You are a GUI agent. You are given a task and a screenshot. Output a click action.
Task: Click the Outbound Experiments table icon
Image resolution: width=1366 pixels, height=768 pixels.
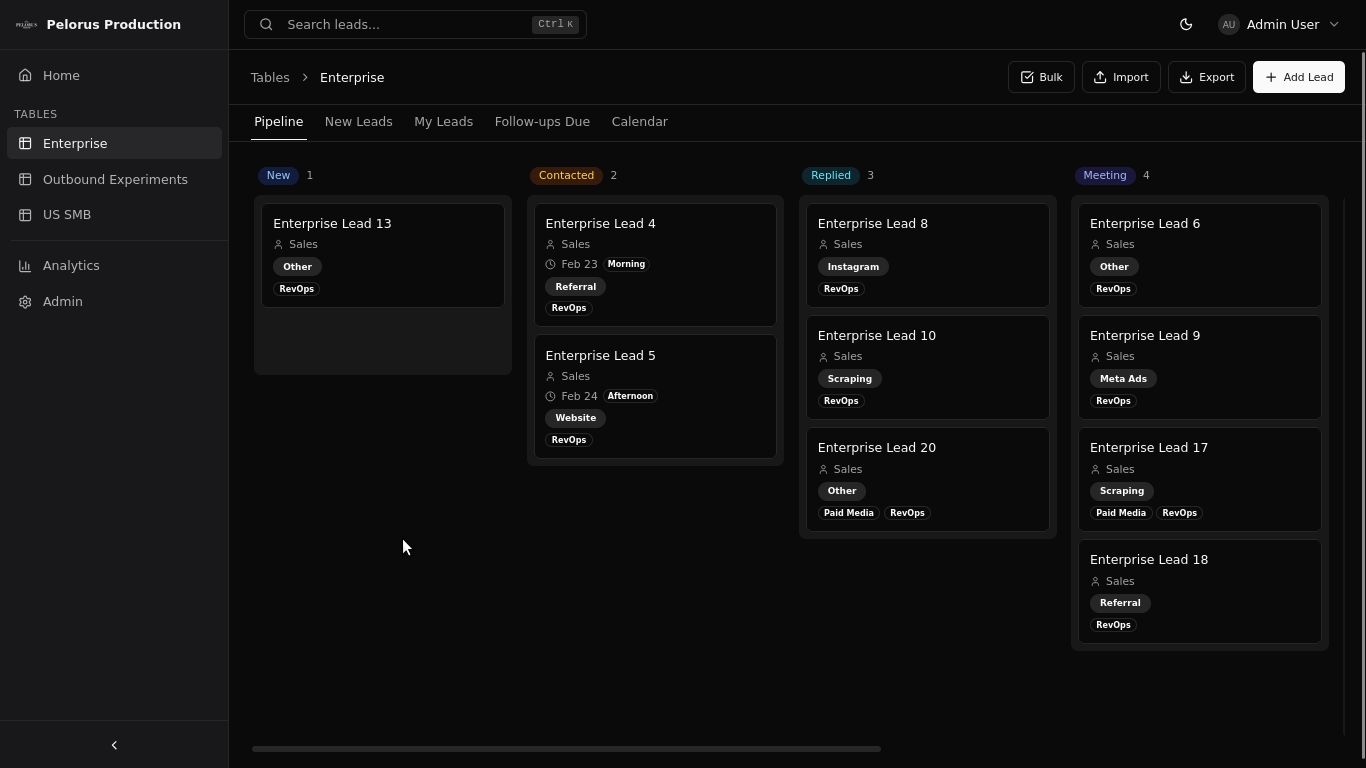[25, 179]
